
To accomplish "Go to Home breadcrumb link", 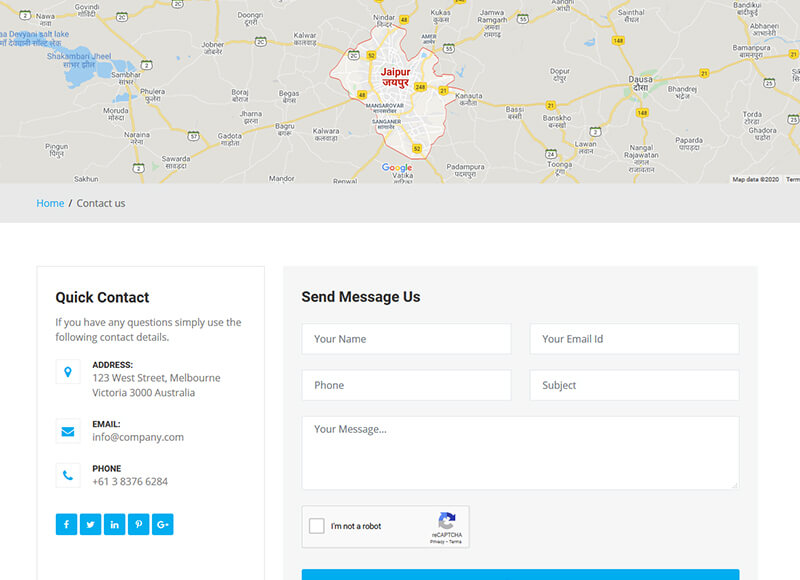I will pos(50,203).
